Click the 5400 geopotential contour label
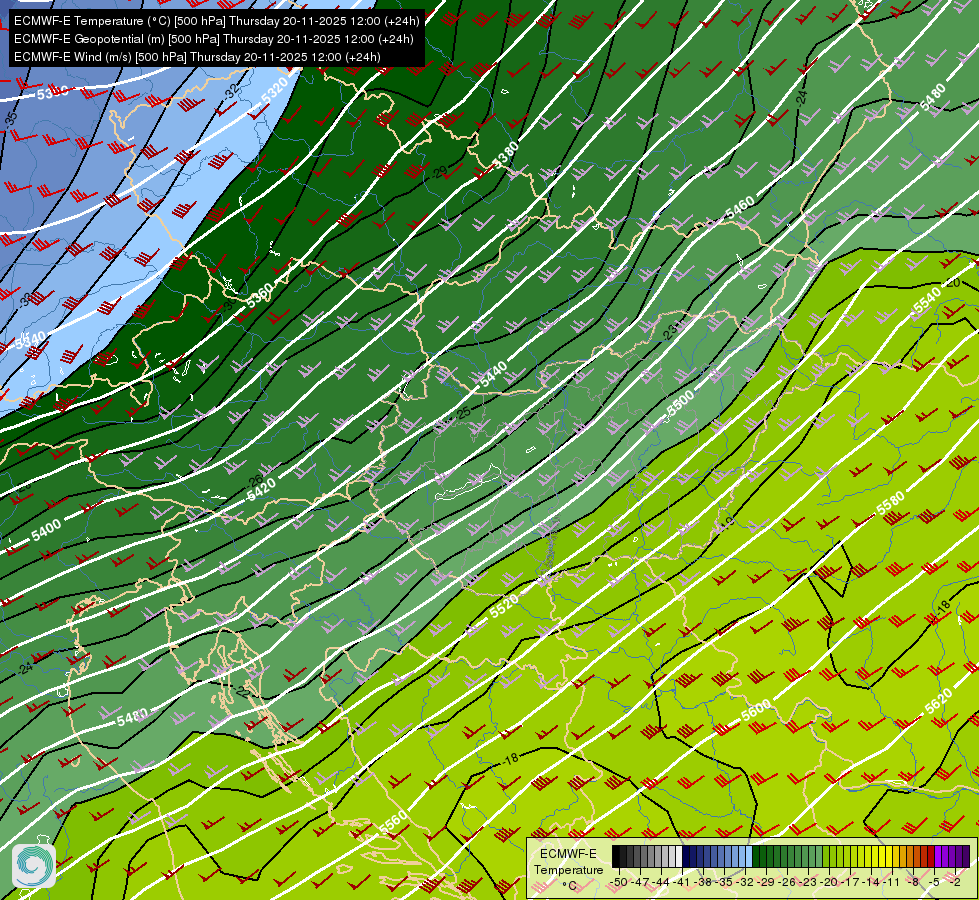Image resolution: width=979 pixels, height=900 pixels. pos(46,530)
